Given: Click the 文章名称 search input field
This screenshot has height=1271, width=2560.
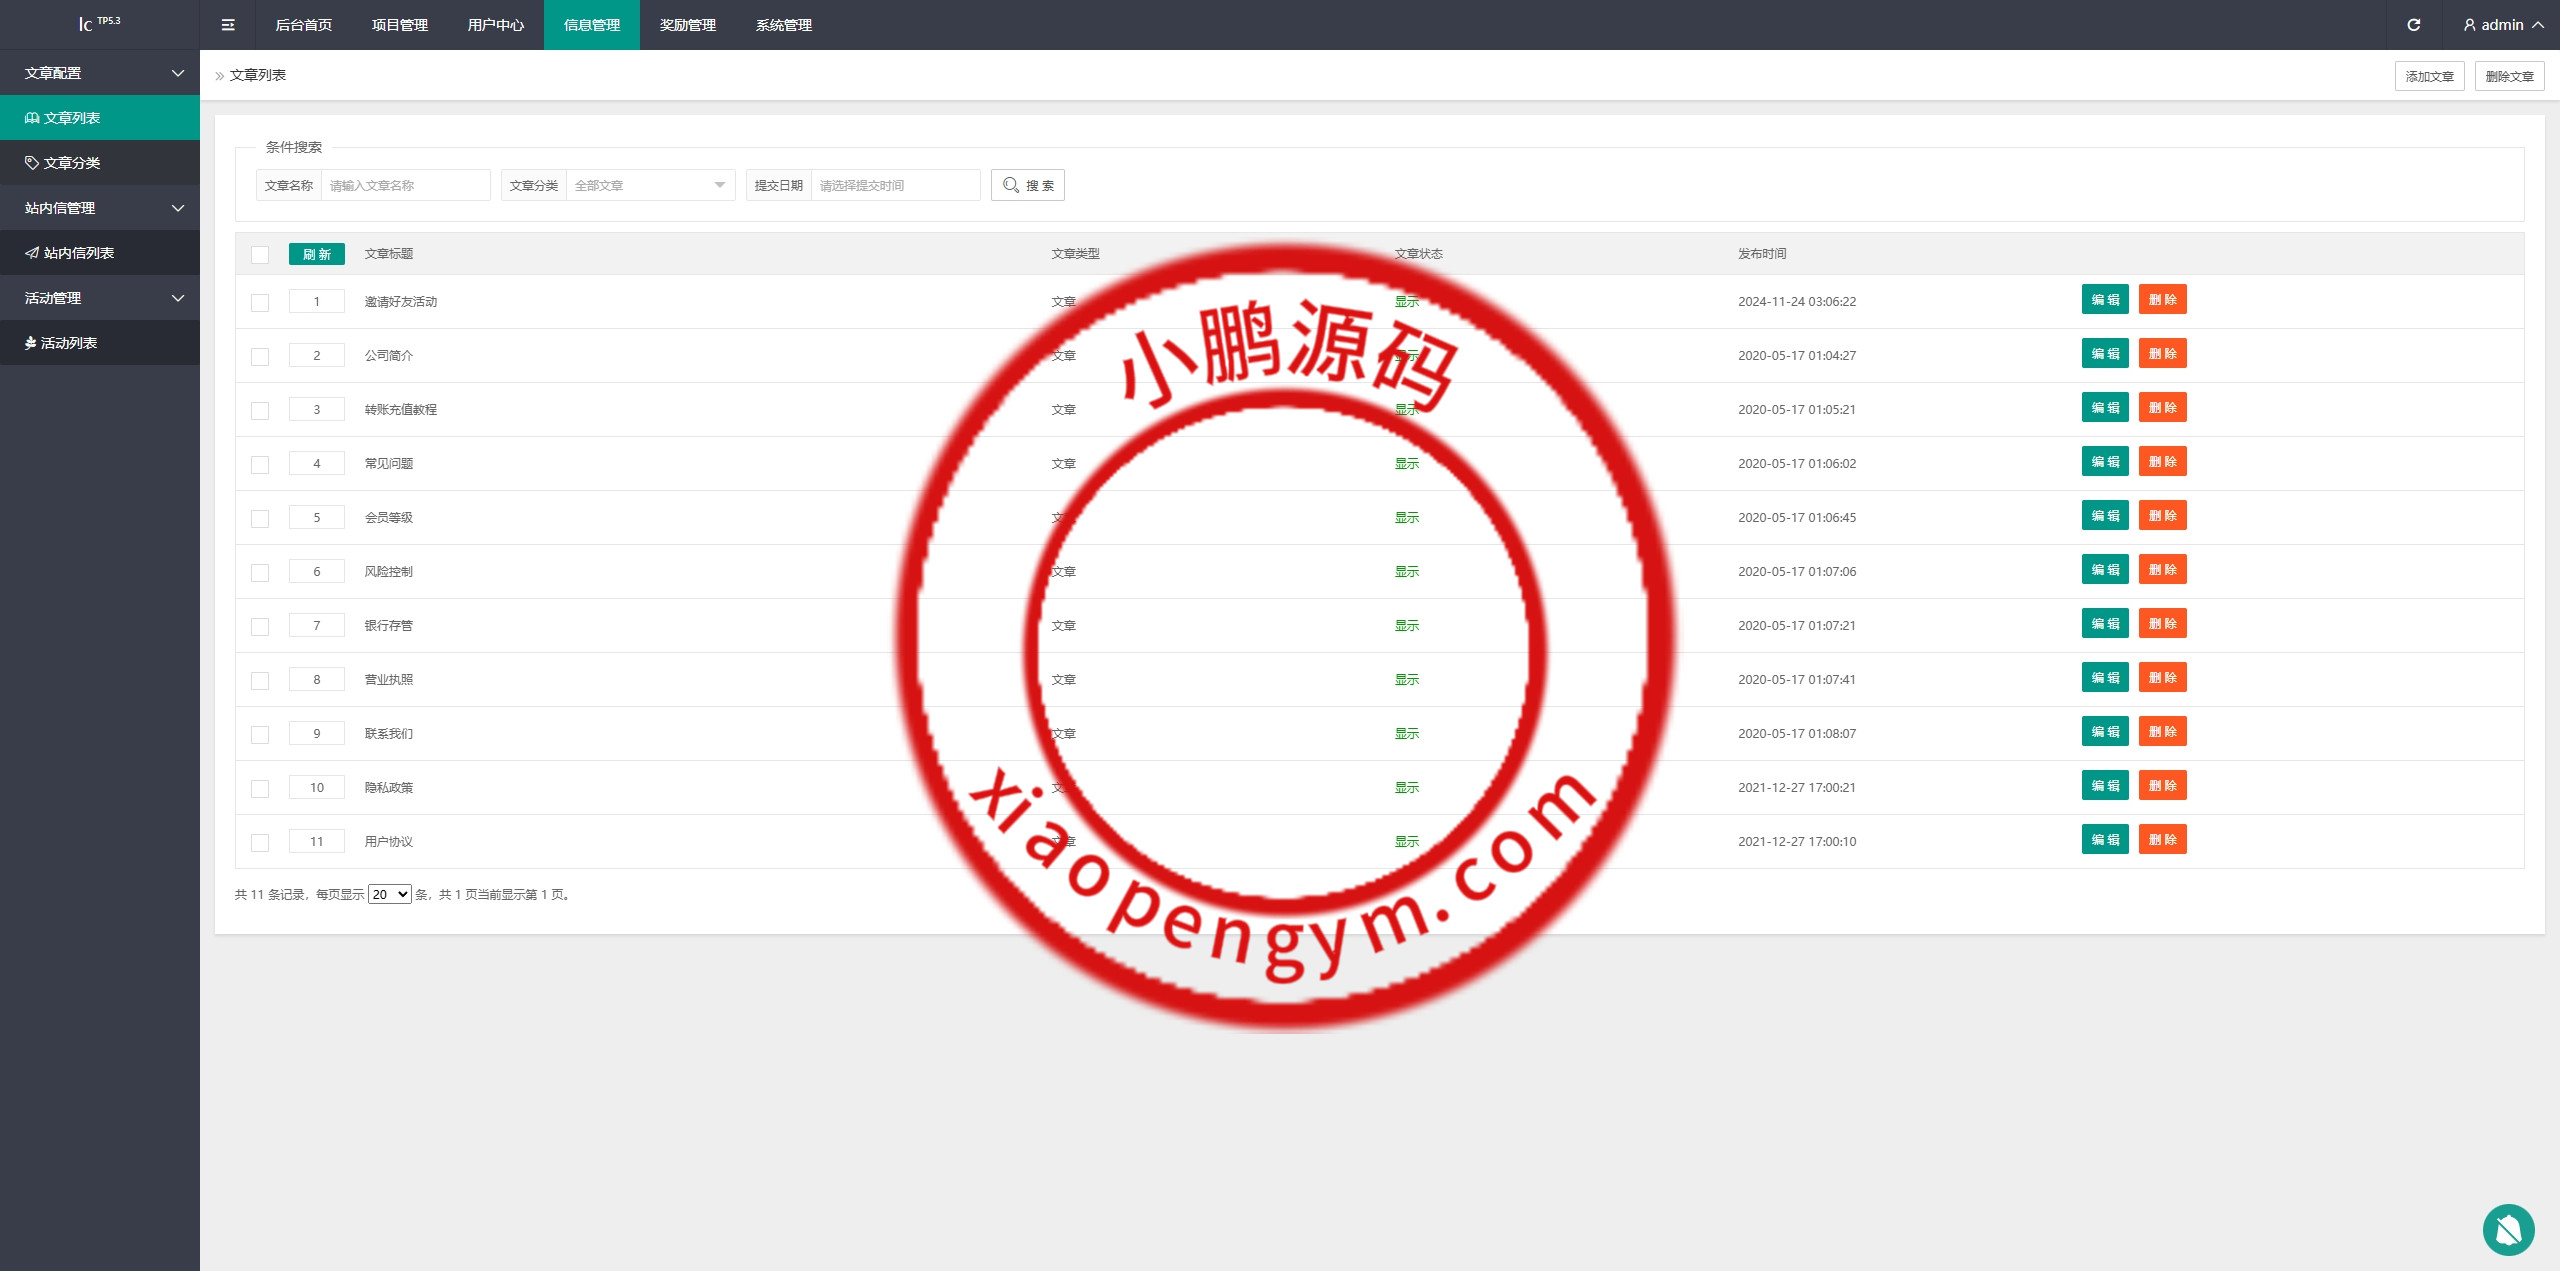Looking at the screenshot, I should (405, 185).
